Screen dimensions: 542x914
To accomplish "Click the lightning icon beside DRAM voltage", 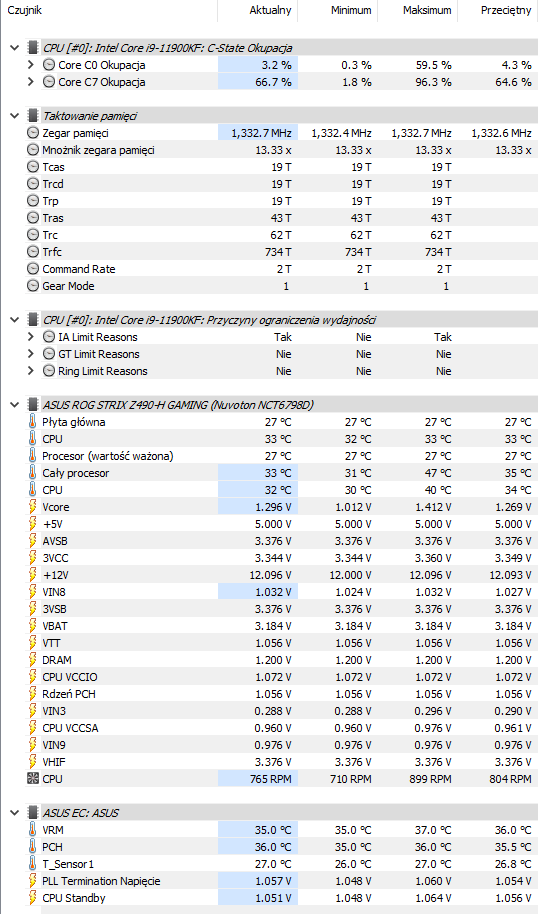I will [33, 659].
